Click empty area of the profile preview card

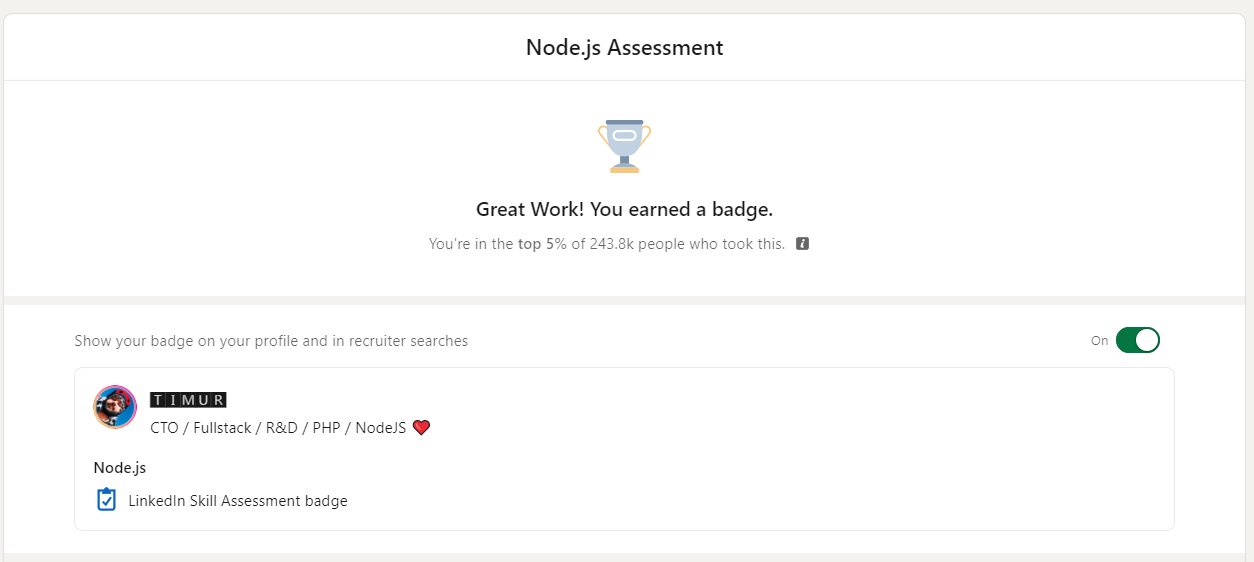click(750, 460)
